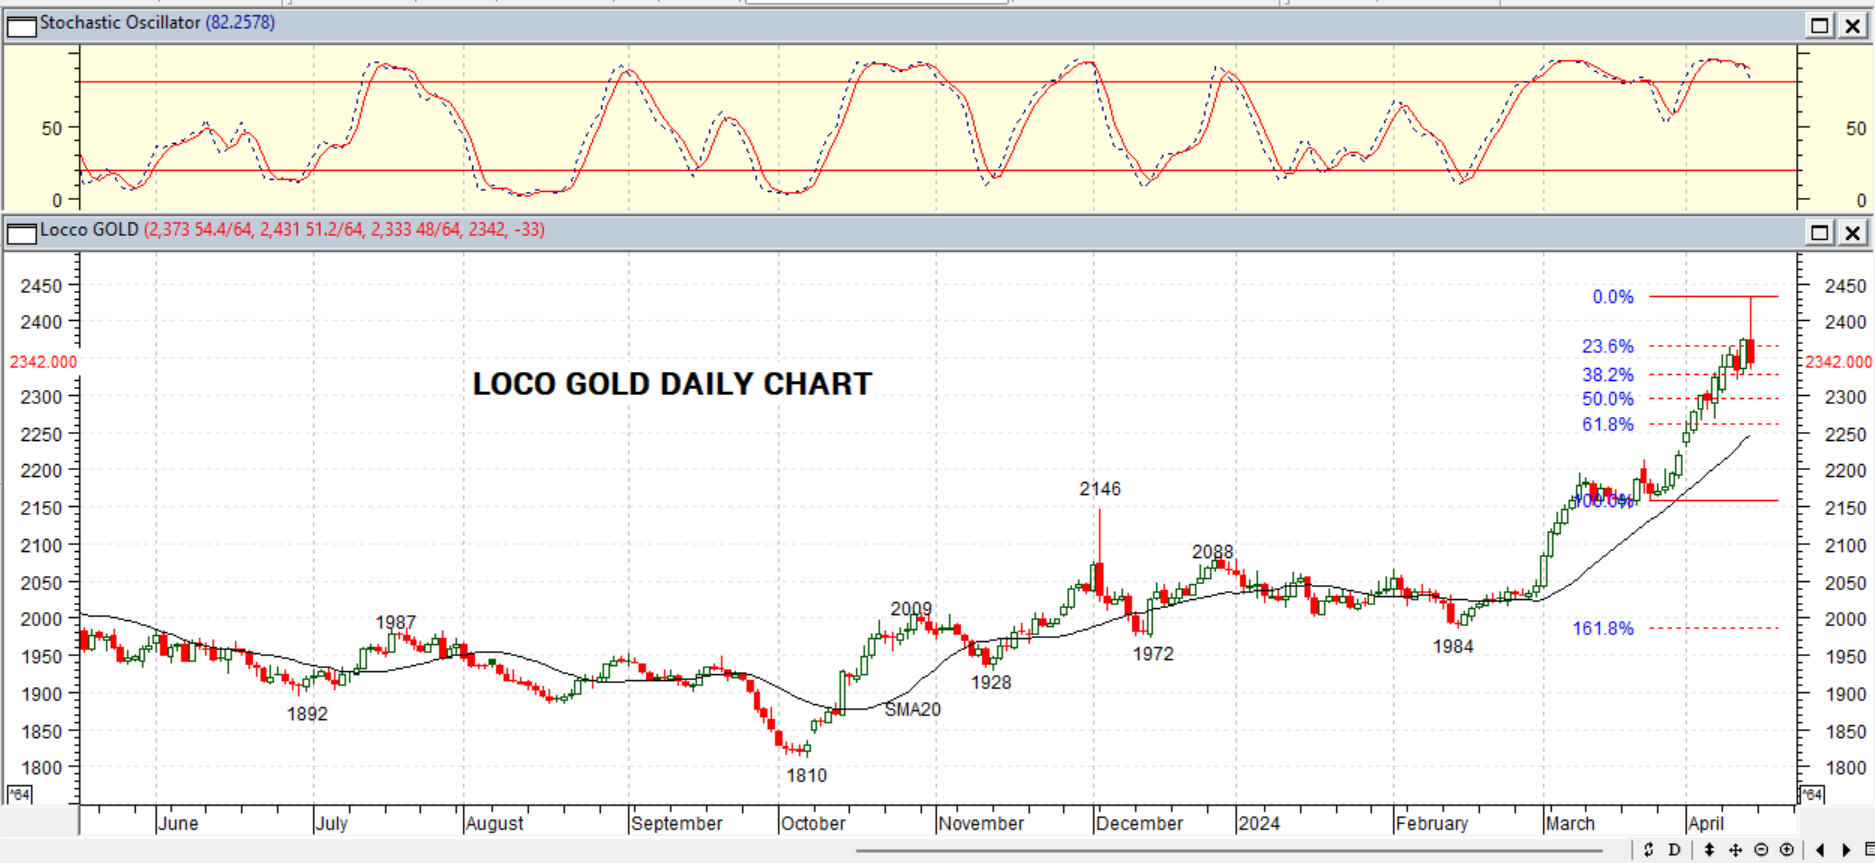Click the 2146 price peak annotation
The height and width of the screenshot is (863, 1875).
click(1100, 489)
